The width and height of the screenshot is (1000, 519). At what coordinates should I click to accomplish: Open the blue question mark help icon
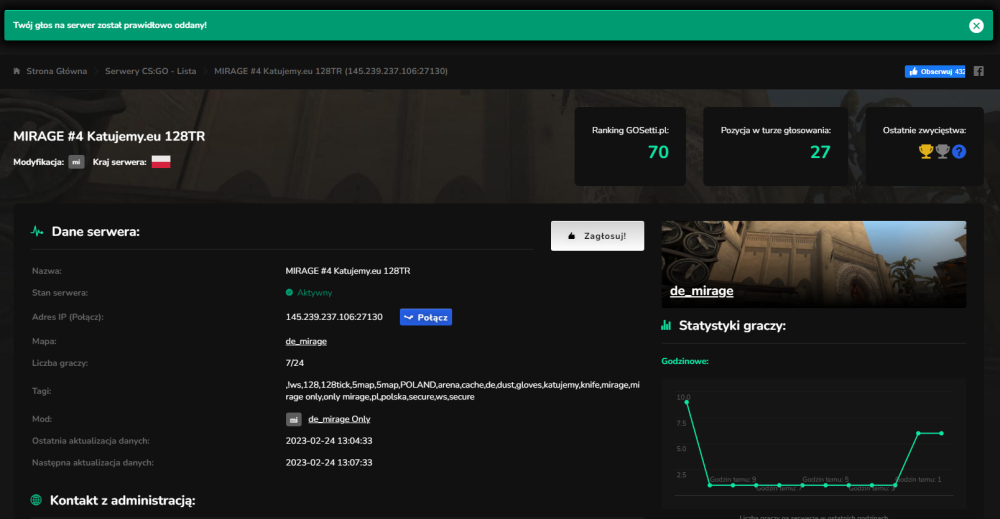(959, 152)
